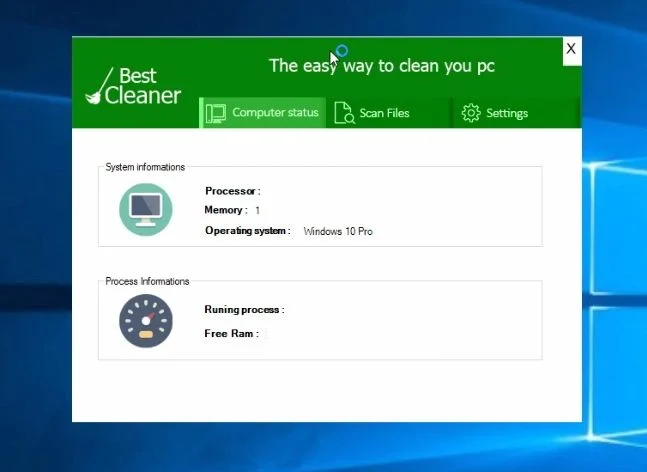
Task: Switch to the Scan Files tab
Action: pyautogui.click(x=388, y=113)
